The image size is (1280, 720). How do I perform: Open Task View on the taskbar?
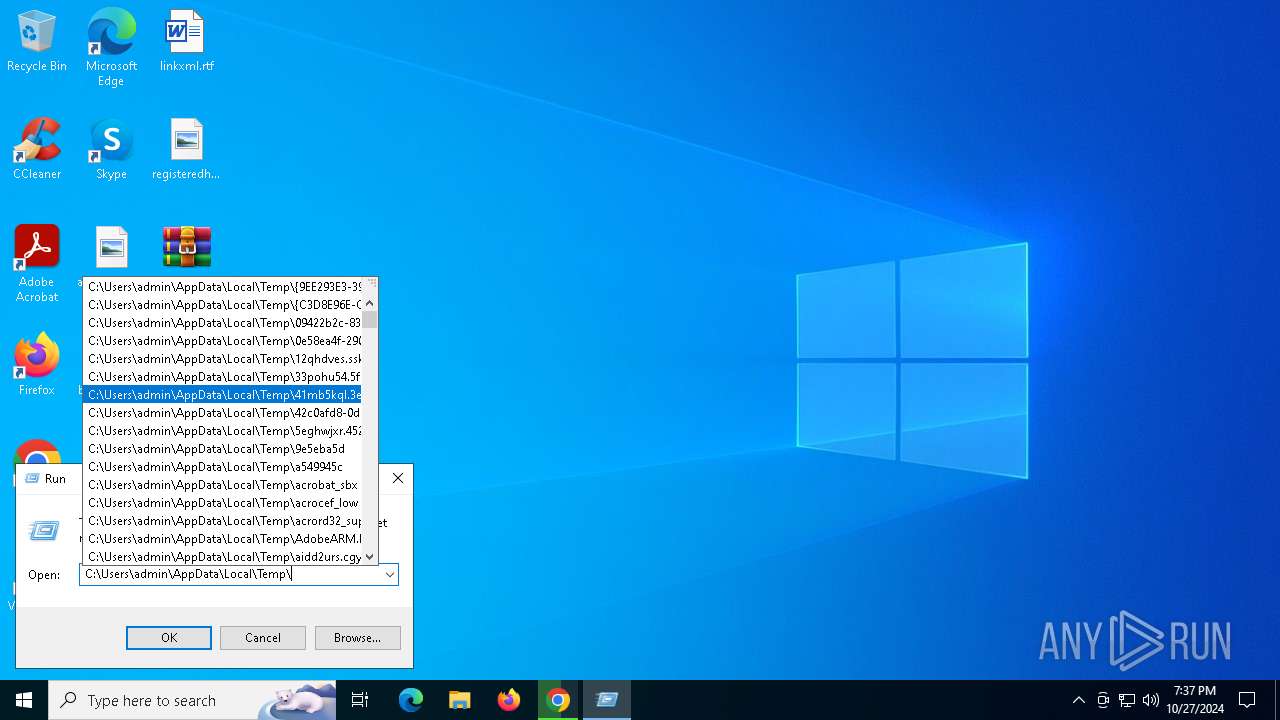[360, 700]
